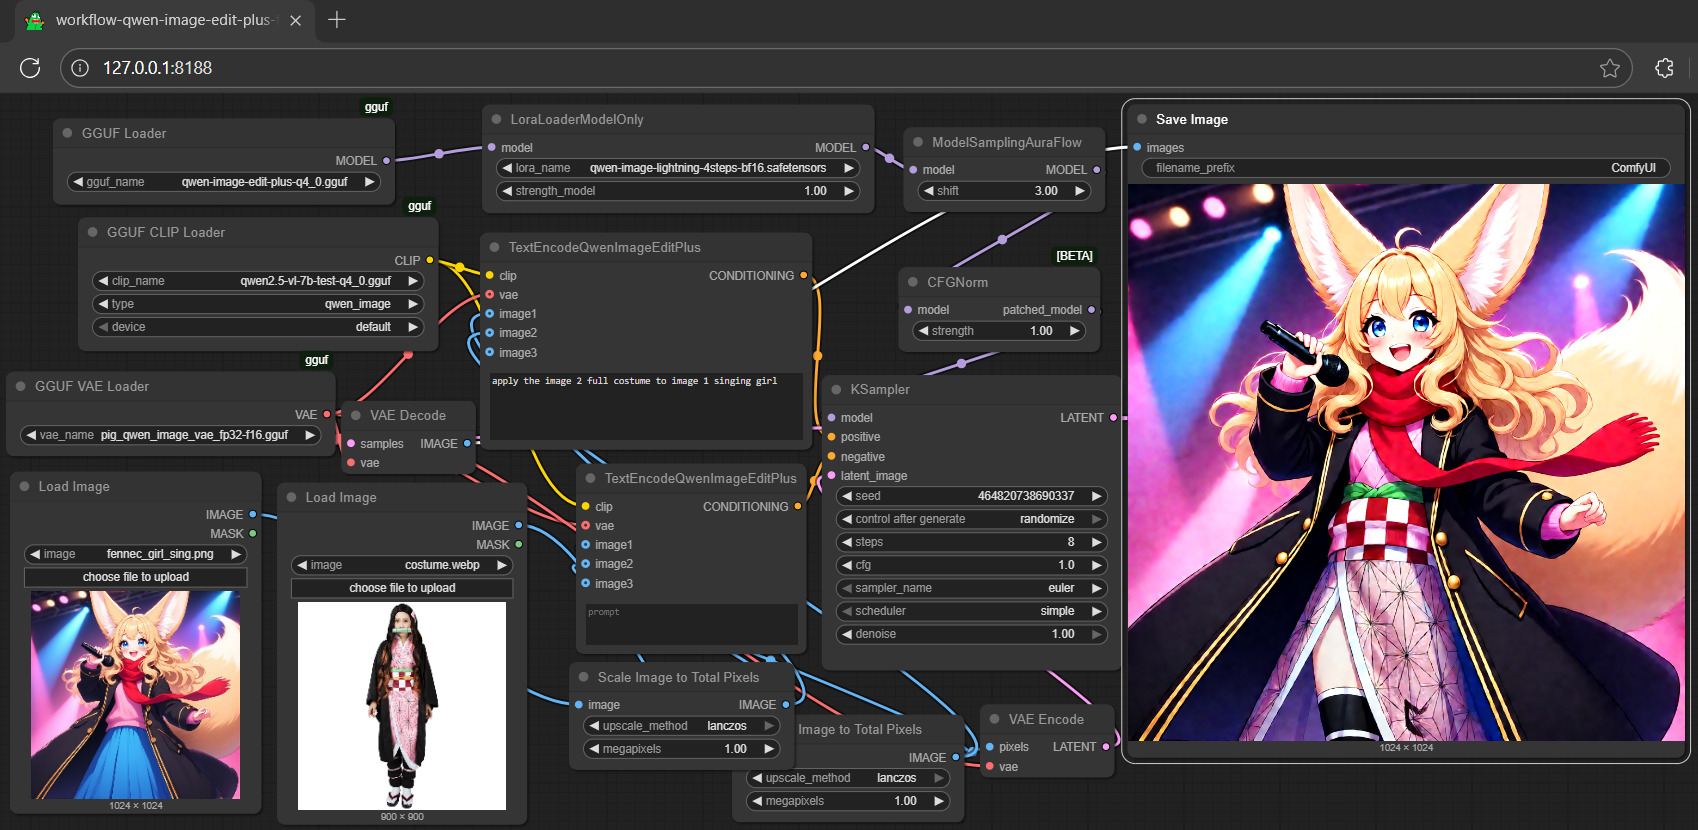Screen dimensions: 1698x830
Task: Open the type qwen_image dropdown
Action: coord(258,304)
